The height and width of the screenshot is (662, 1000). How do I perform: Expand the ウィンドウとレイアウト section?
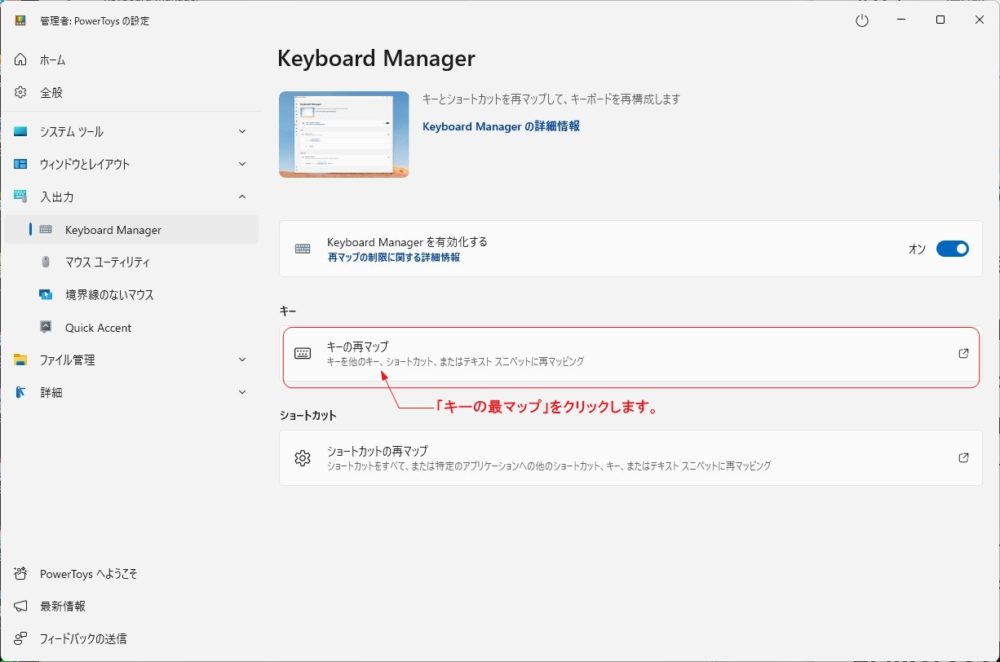(x=242, y=164)
